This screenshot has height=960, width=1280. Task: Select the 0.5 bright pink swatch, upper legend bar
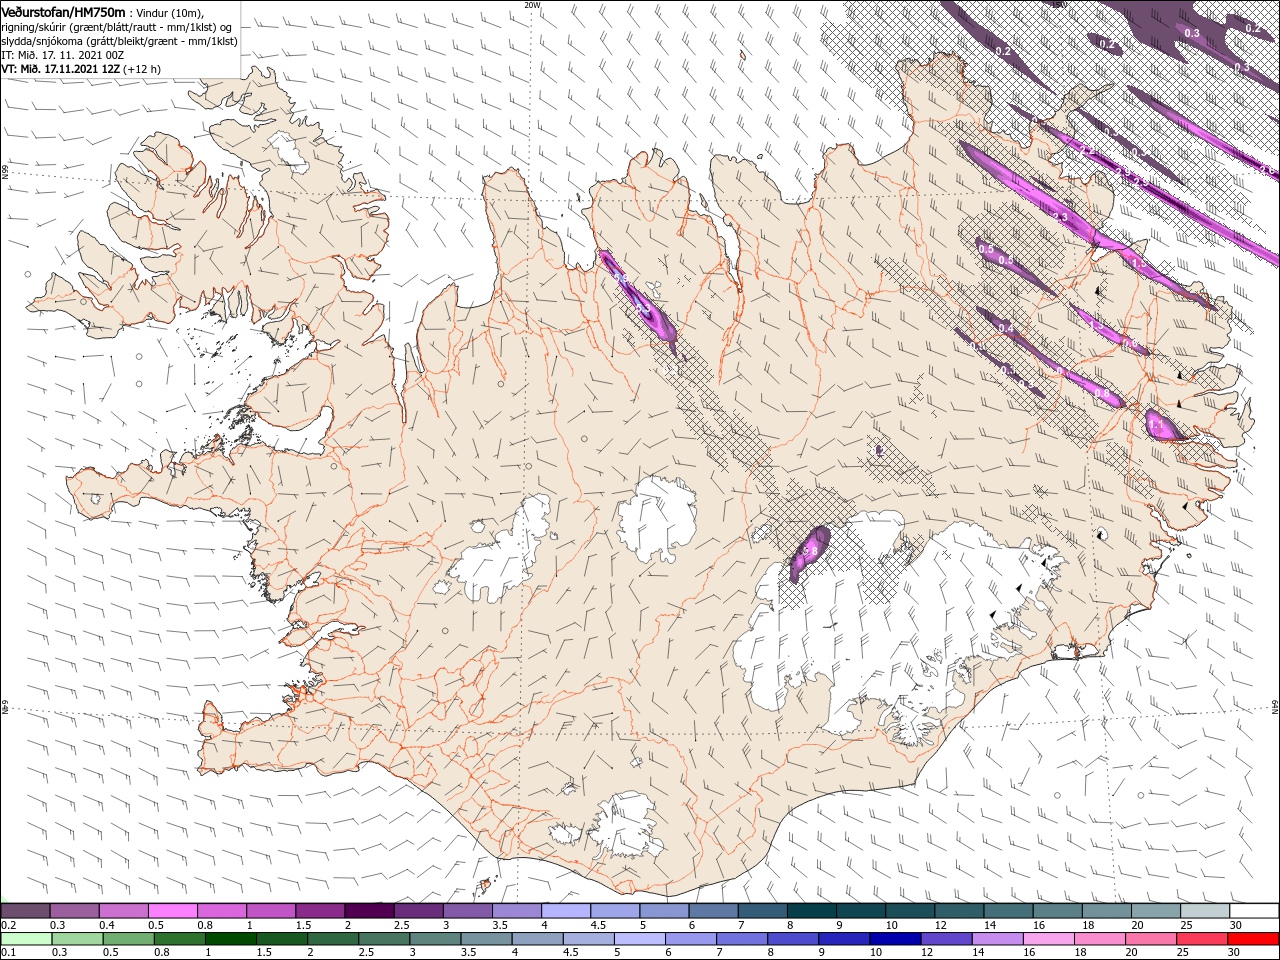coord(172,911)
